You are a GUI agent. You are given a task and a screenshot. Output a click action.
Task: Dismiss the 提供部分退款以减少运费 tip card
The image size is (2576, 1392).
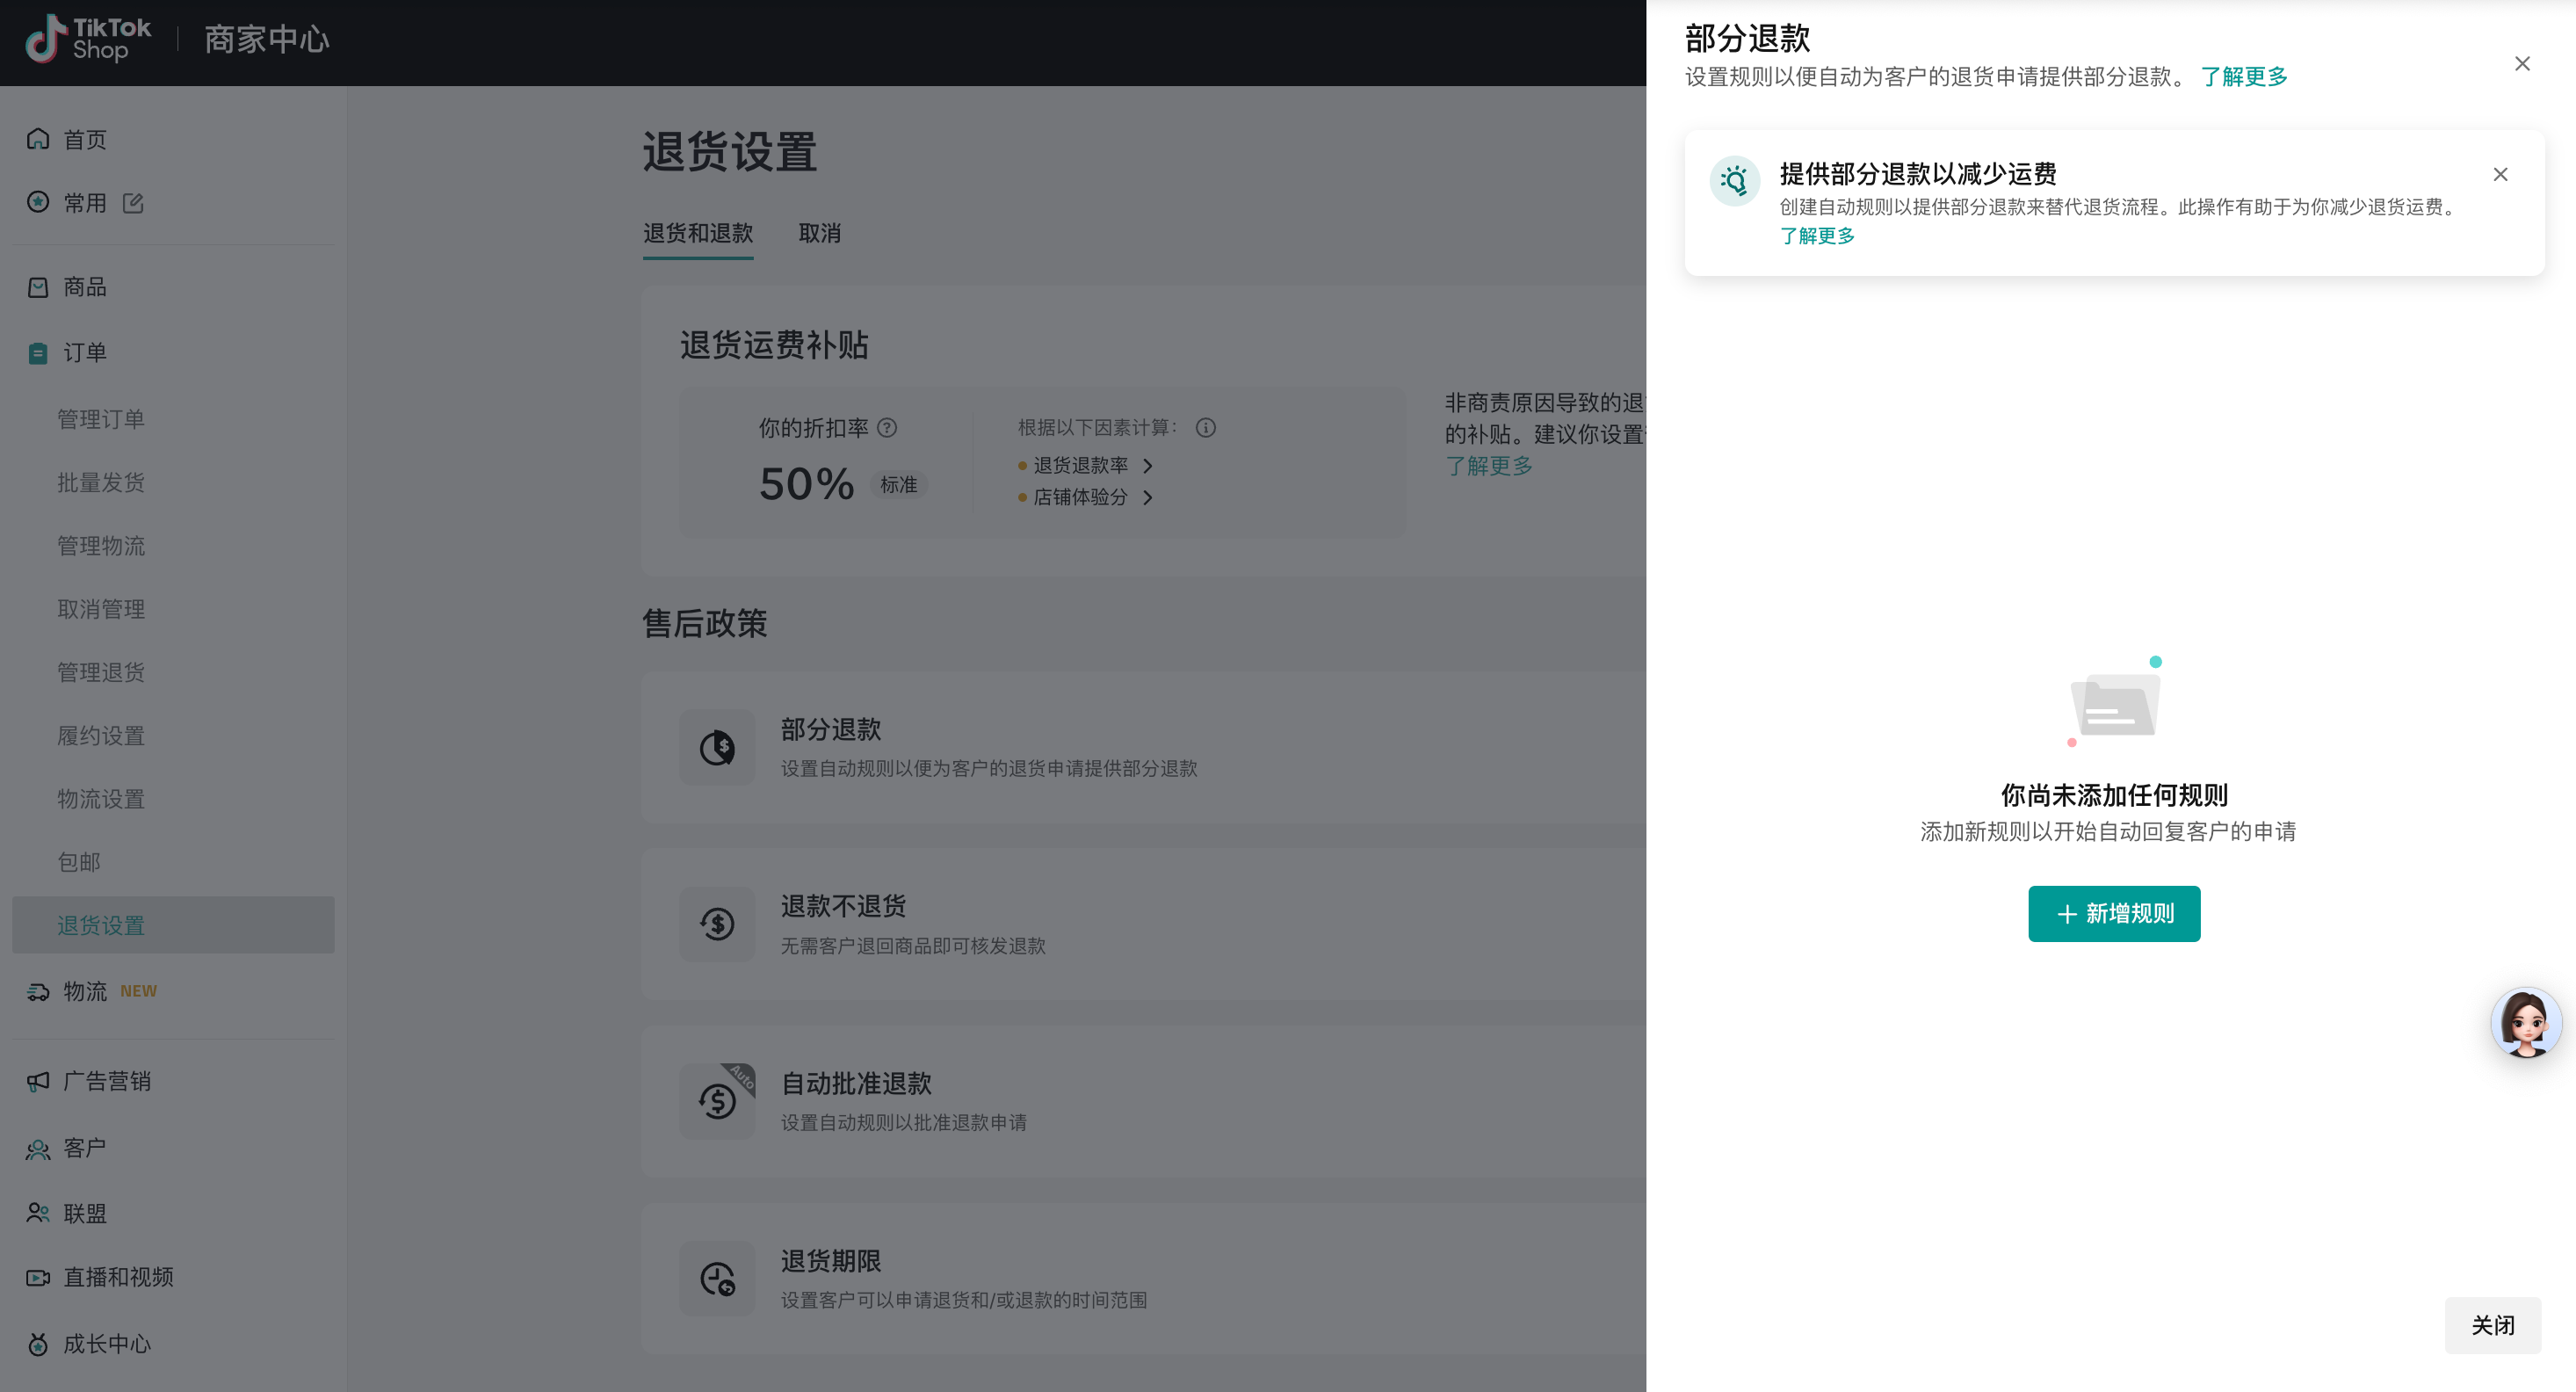[2500, 175]
